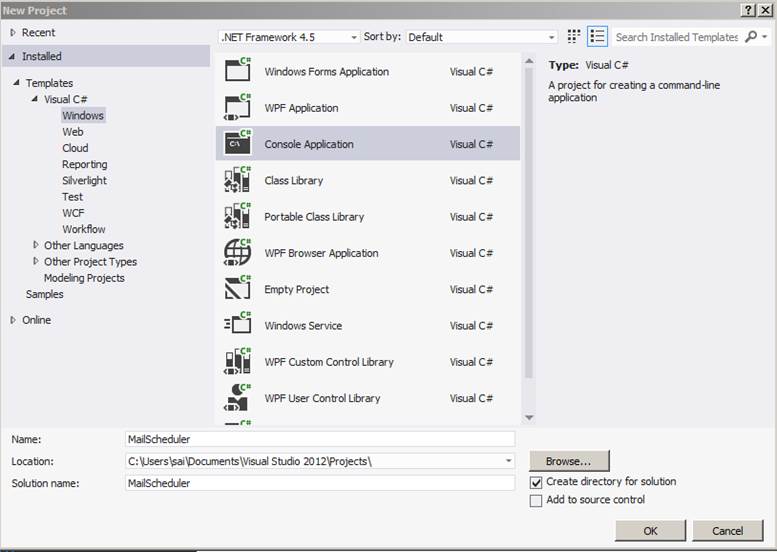The image size is (777, 552).
Task: Click the Console Application template icon
Action: click(x=238, y=143)
